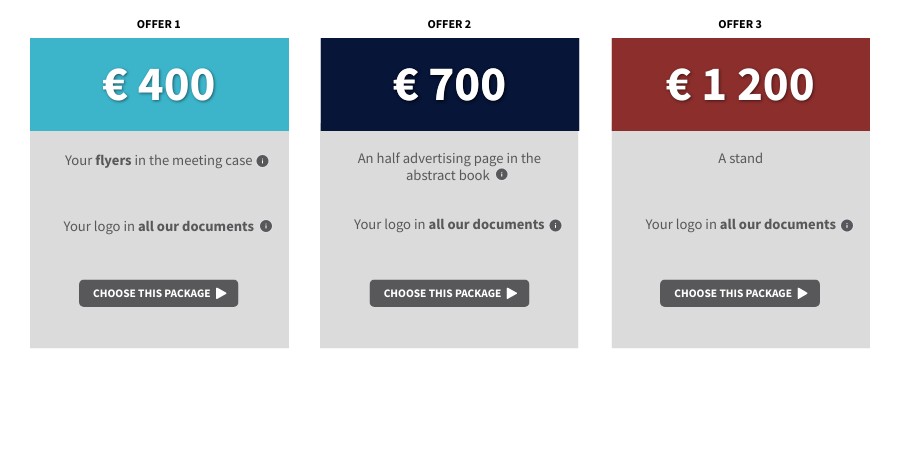Select the € 1 200 package button

click(x=740, y=293)
